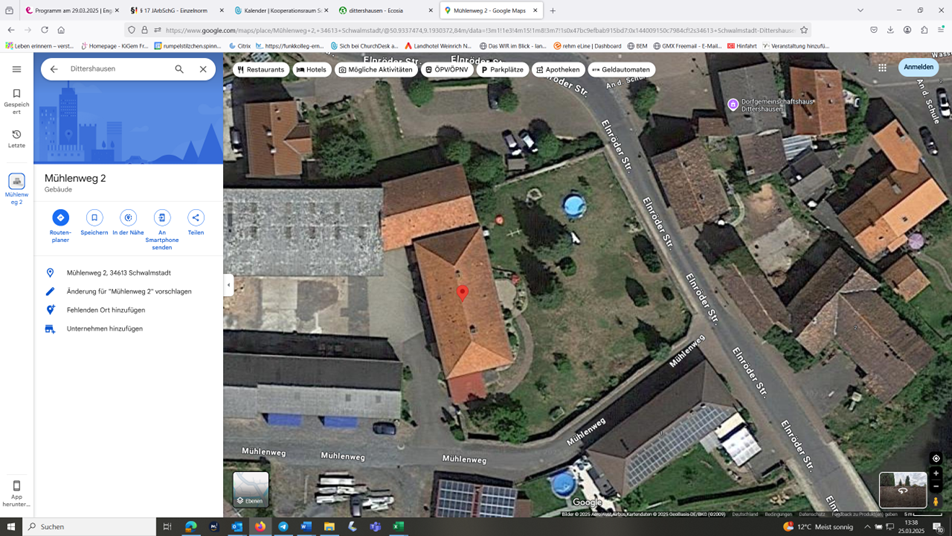The height and width of the screenshot is (536, 952).
Task: Open the Google apps grid
Action: (882, 68)
